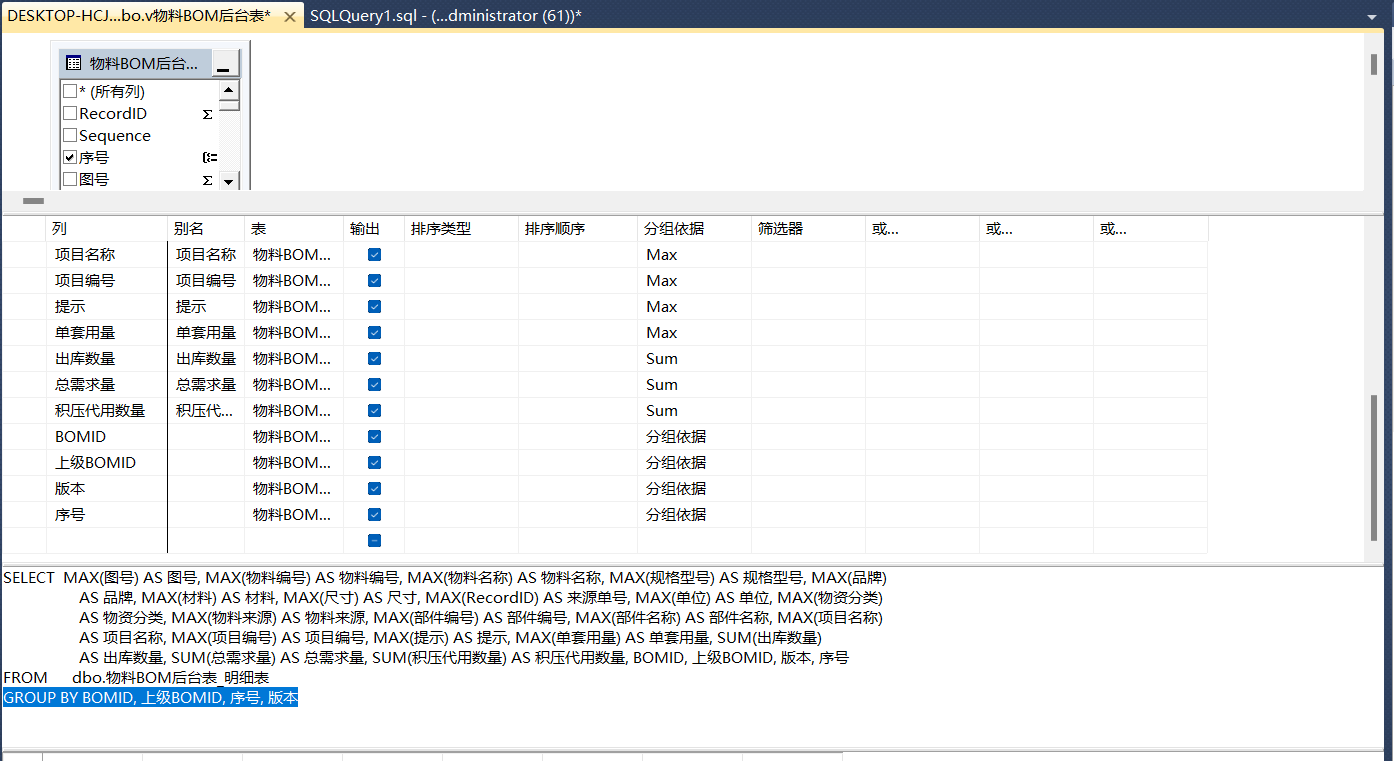Open 分组依据 dropdown for 版本 row
This screenshot has height=761, width=1394.
pyautogui.click(x=693, y=489)
